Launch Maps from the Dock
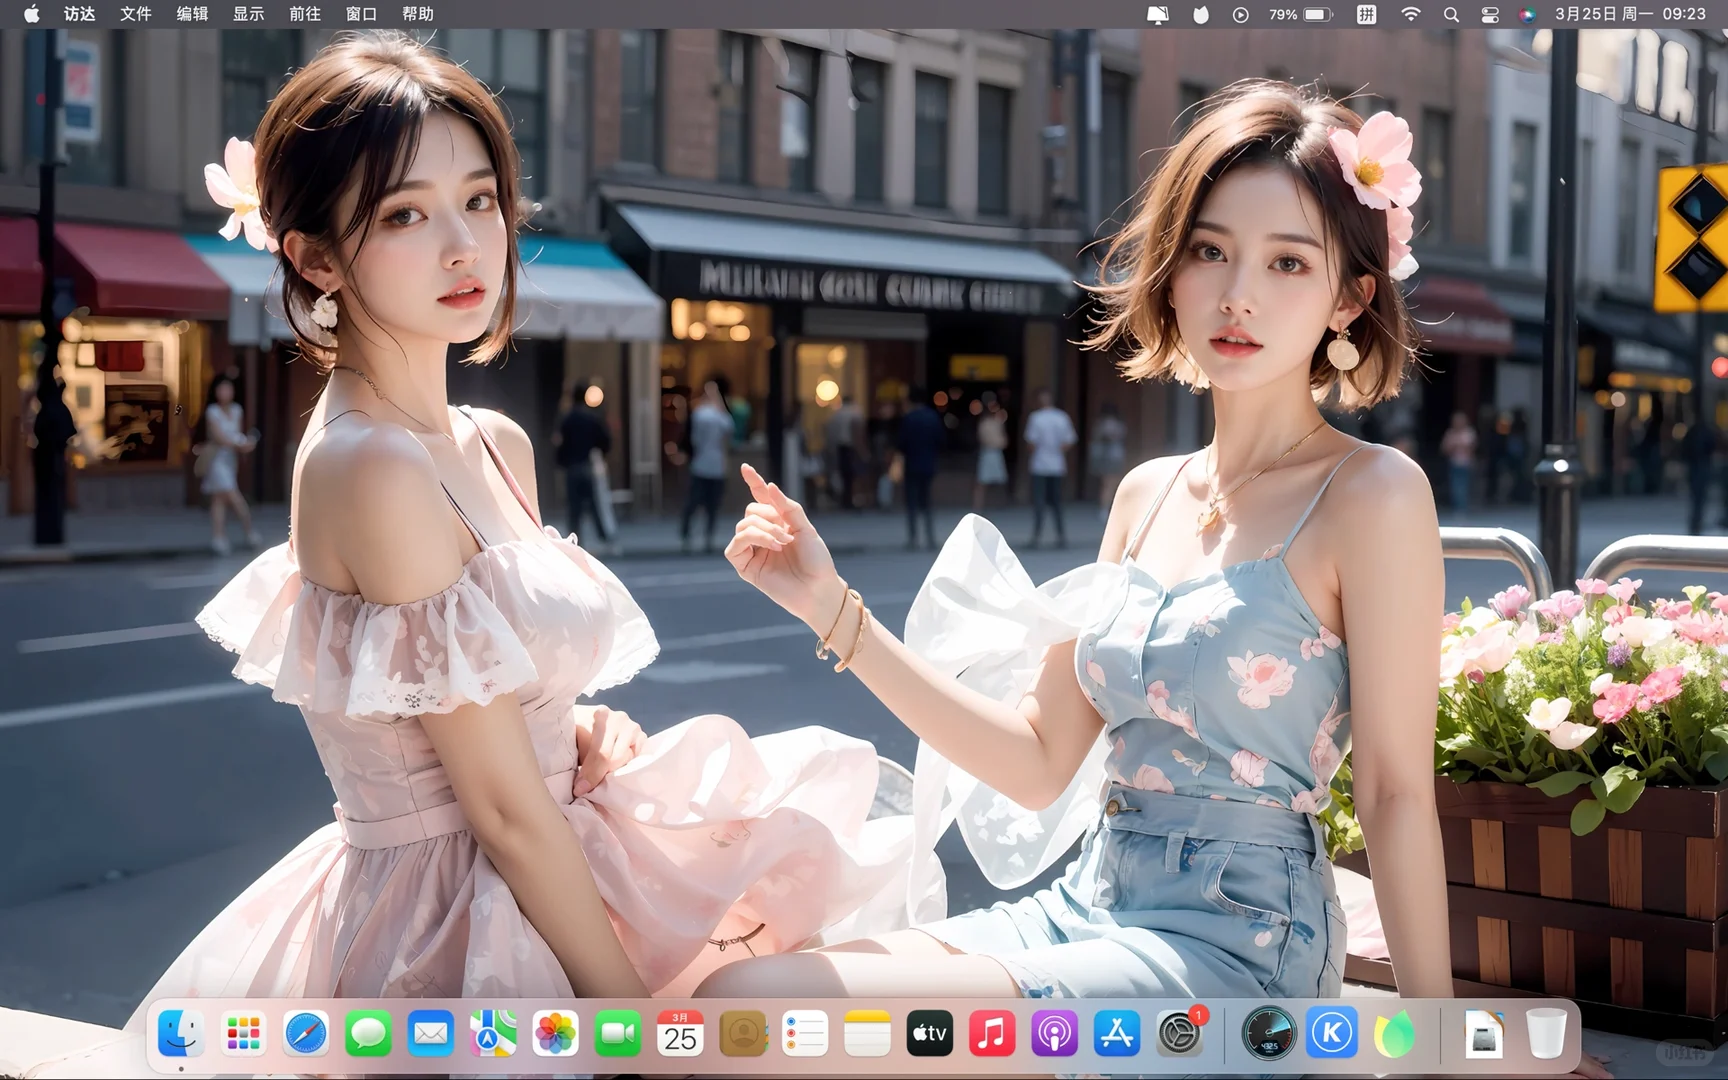Image resolution: width=1728 pixels, height=1080 pixels. click(493, 1033)
